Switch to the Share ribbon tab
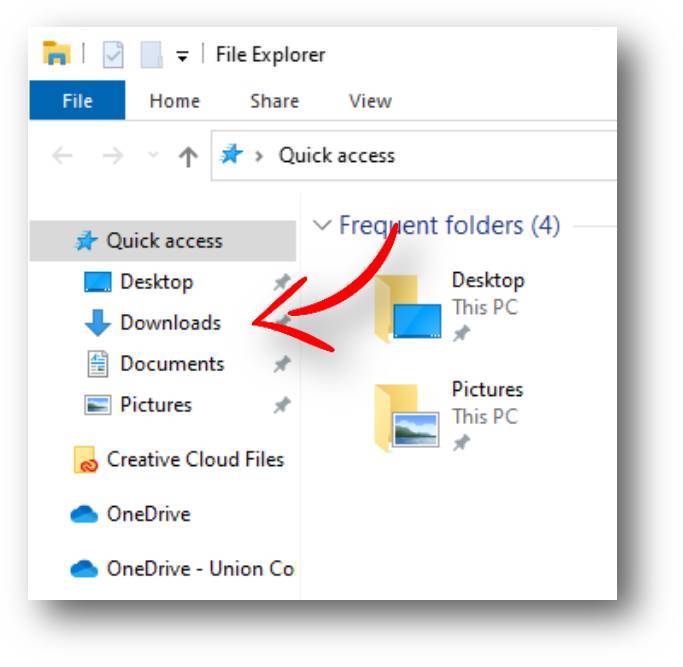683x667 pixels. click(274, 101)
